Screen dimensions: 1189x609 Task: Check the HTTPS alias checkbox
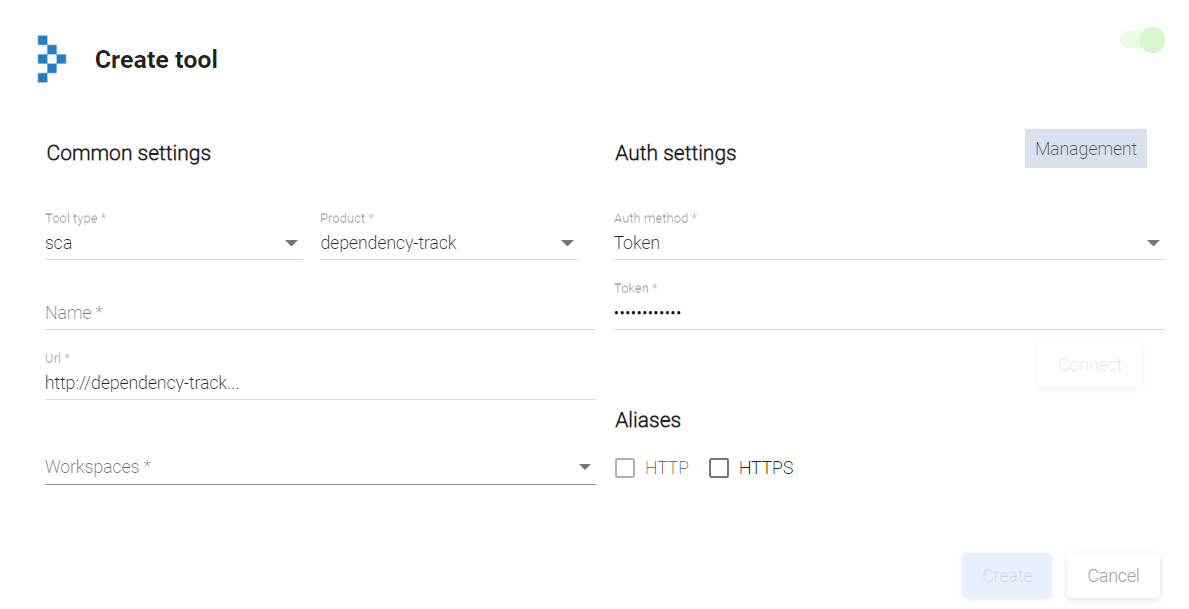[x=719, y=468]
